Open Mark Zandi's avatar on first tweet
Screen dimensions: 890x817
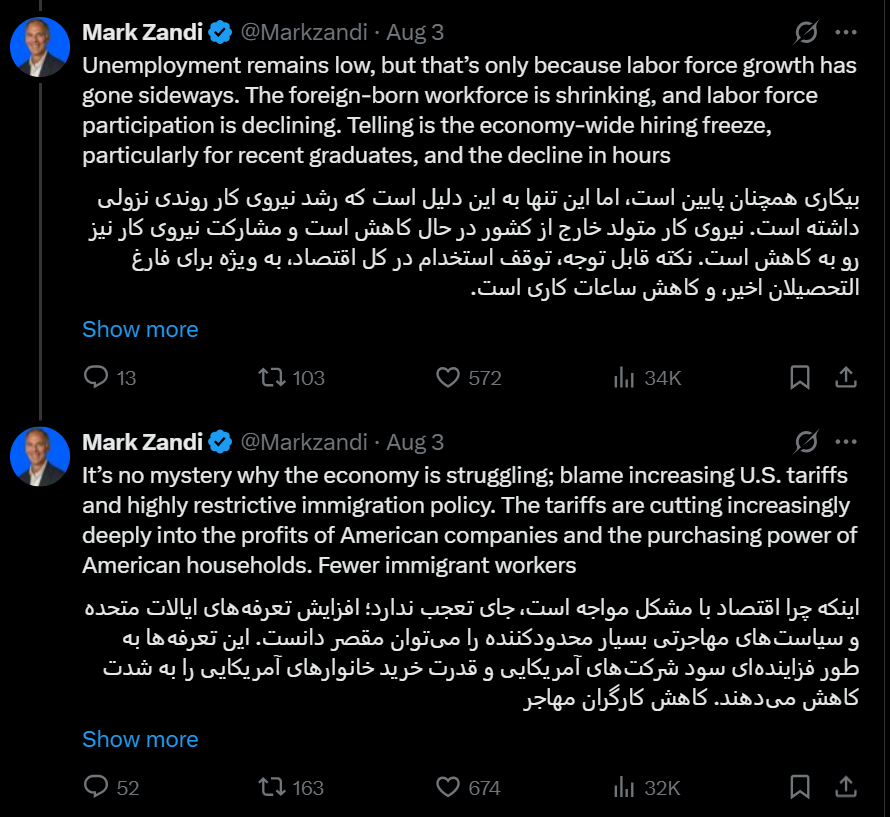pos(40,47)
